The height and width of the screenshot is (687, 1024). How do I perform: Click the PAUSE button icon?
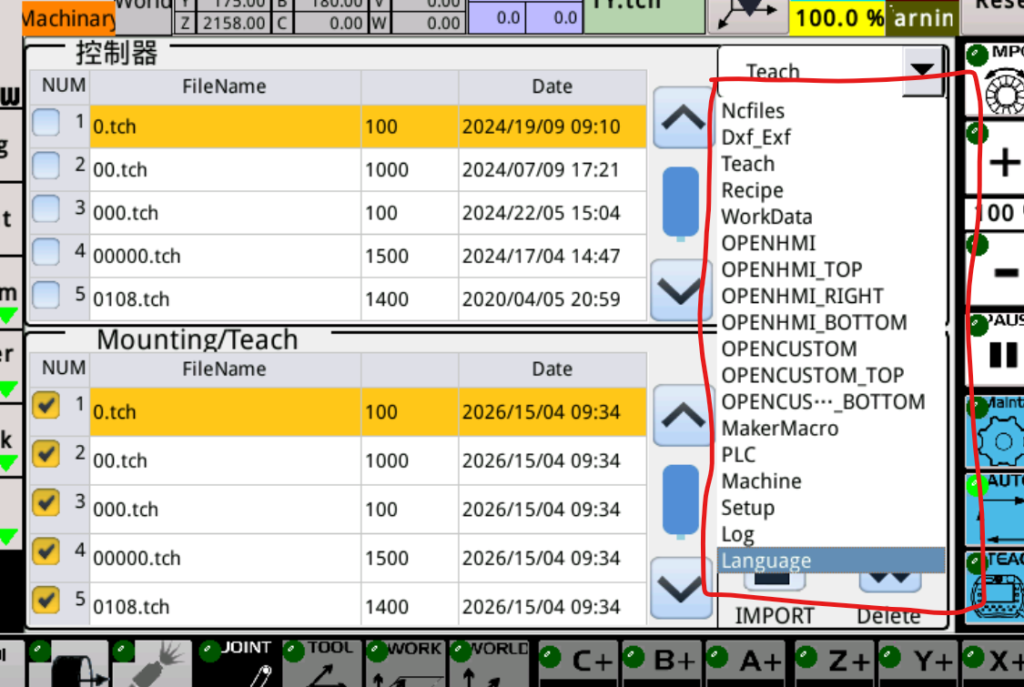[1001, 353]
